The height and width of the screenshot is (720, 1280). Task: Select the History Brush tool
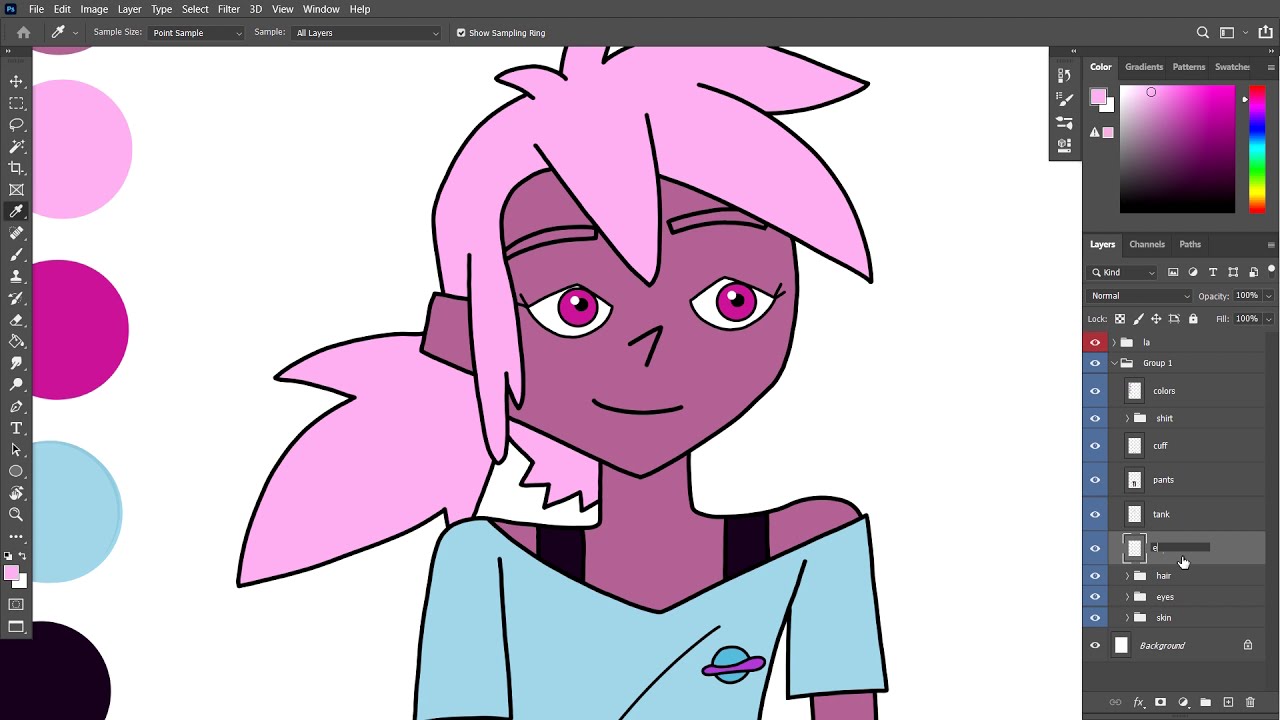pyautogui.click(x=16, y=298)
